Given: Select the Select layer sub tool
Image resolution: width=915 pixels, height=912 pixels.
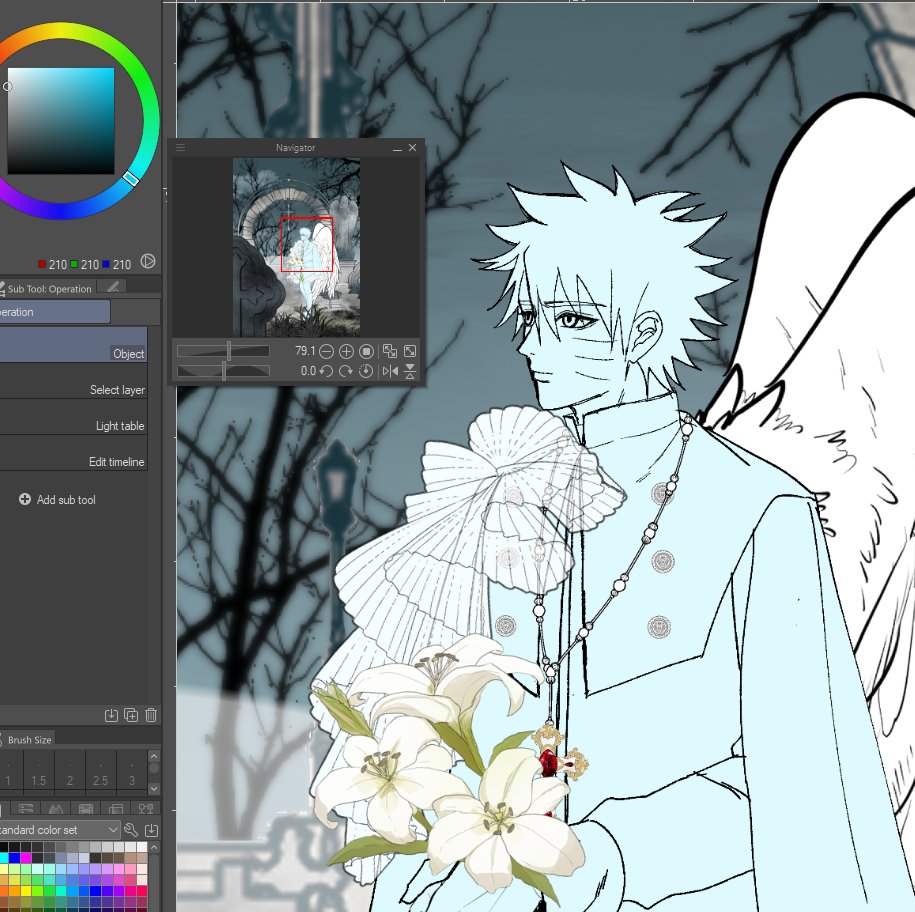Looking at the screenshot, I should coord(74,381).
